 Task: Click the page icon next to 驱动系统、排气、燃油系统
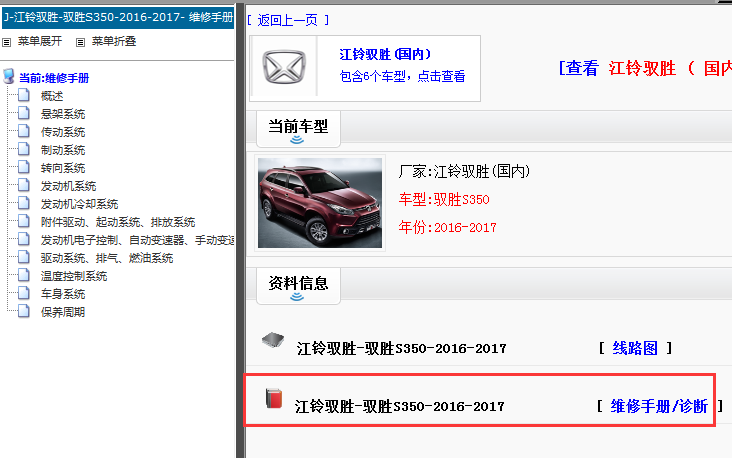pos(24,257)
